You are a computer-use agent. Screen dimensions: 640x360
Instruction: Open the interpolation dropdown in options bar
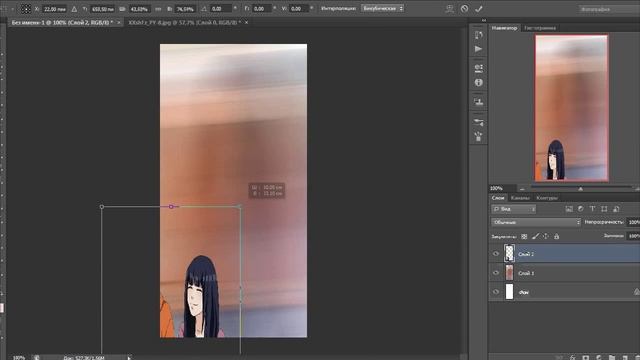tap(382, 9)
